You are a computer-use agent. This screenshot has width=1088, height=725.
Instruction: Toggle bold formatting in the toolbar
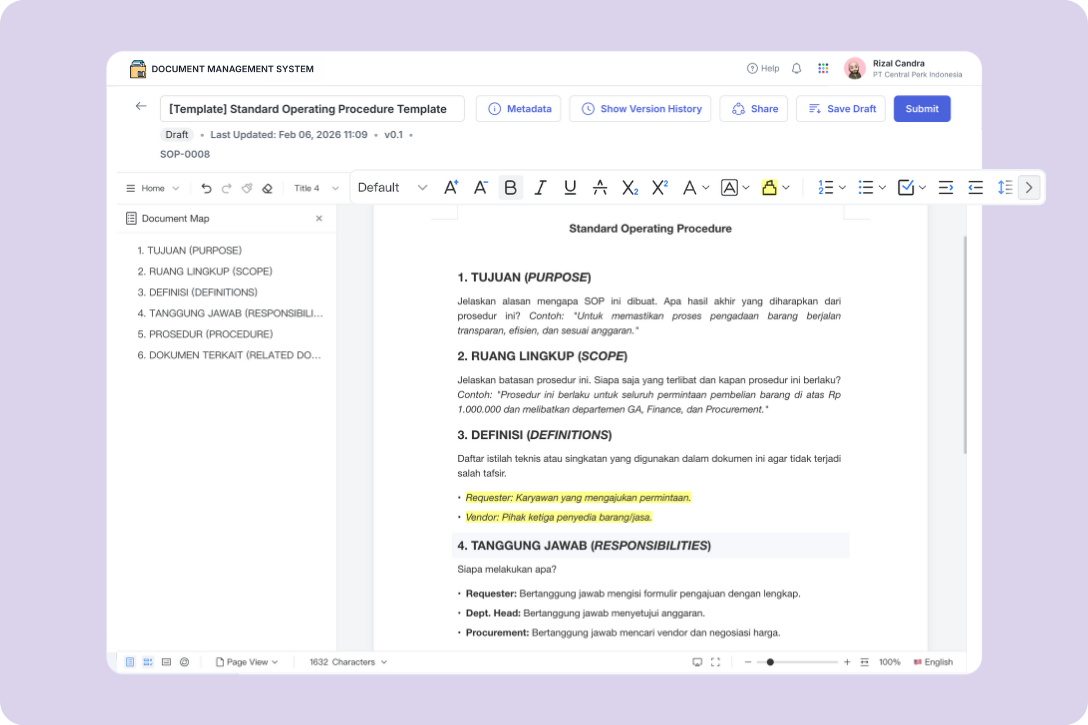[511, 187]
